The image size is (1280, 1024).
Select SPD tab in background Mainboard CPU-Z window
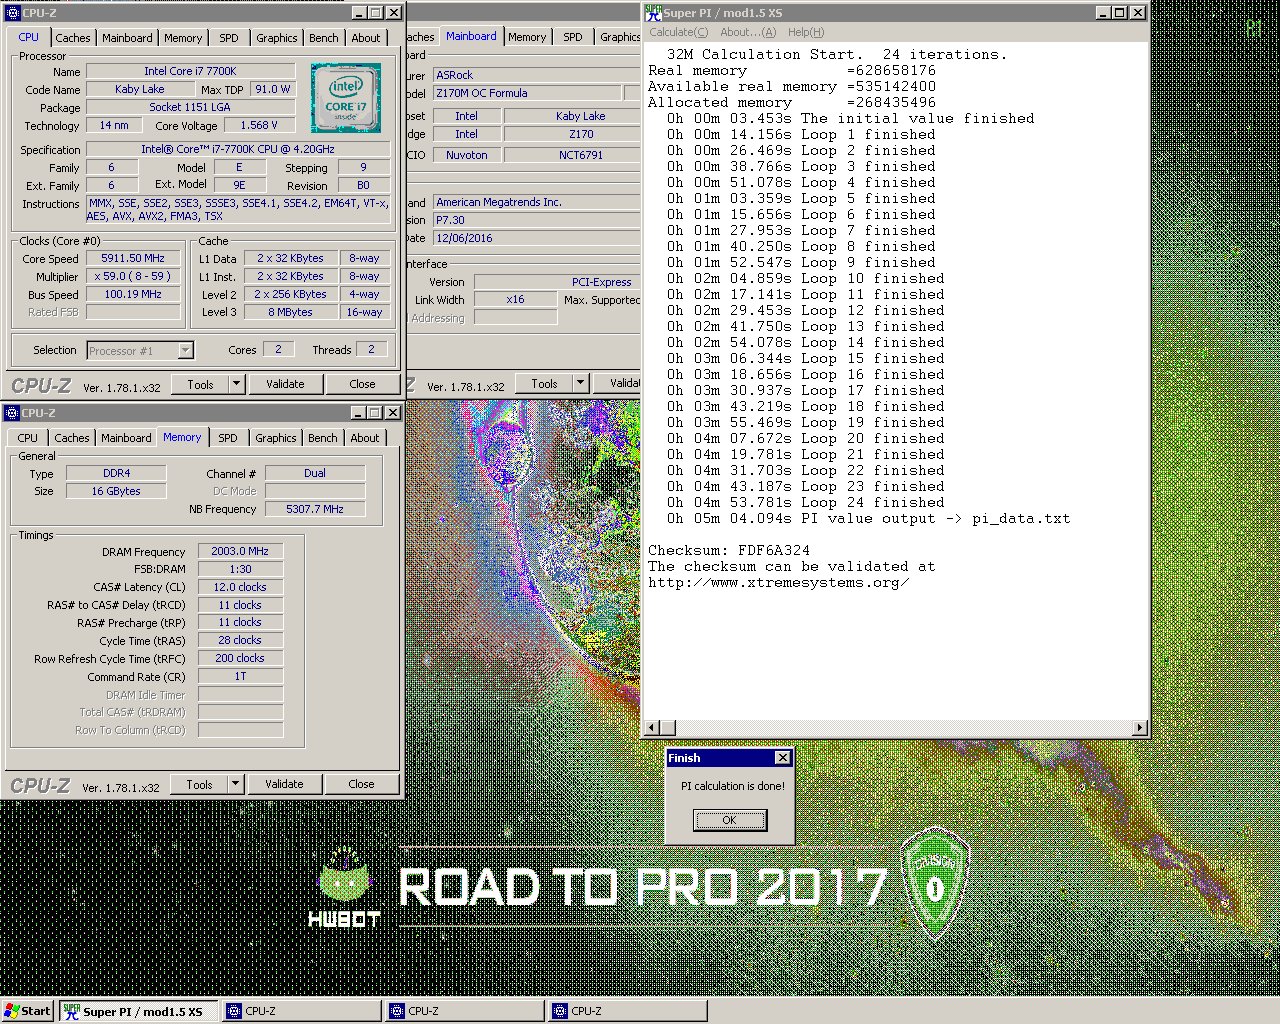point(573,37)
